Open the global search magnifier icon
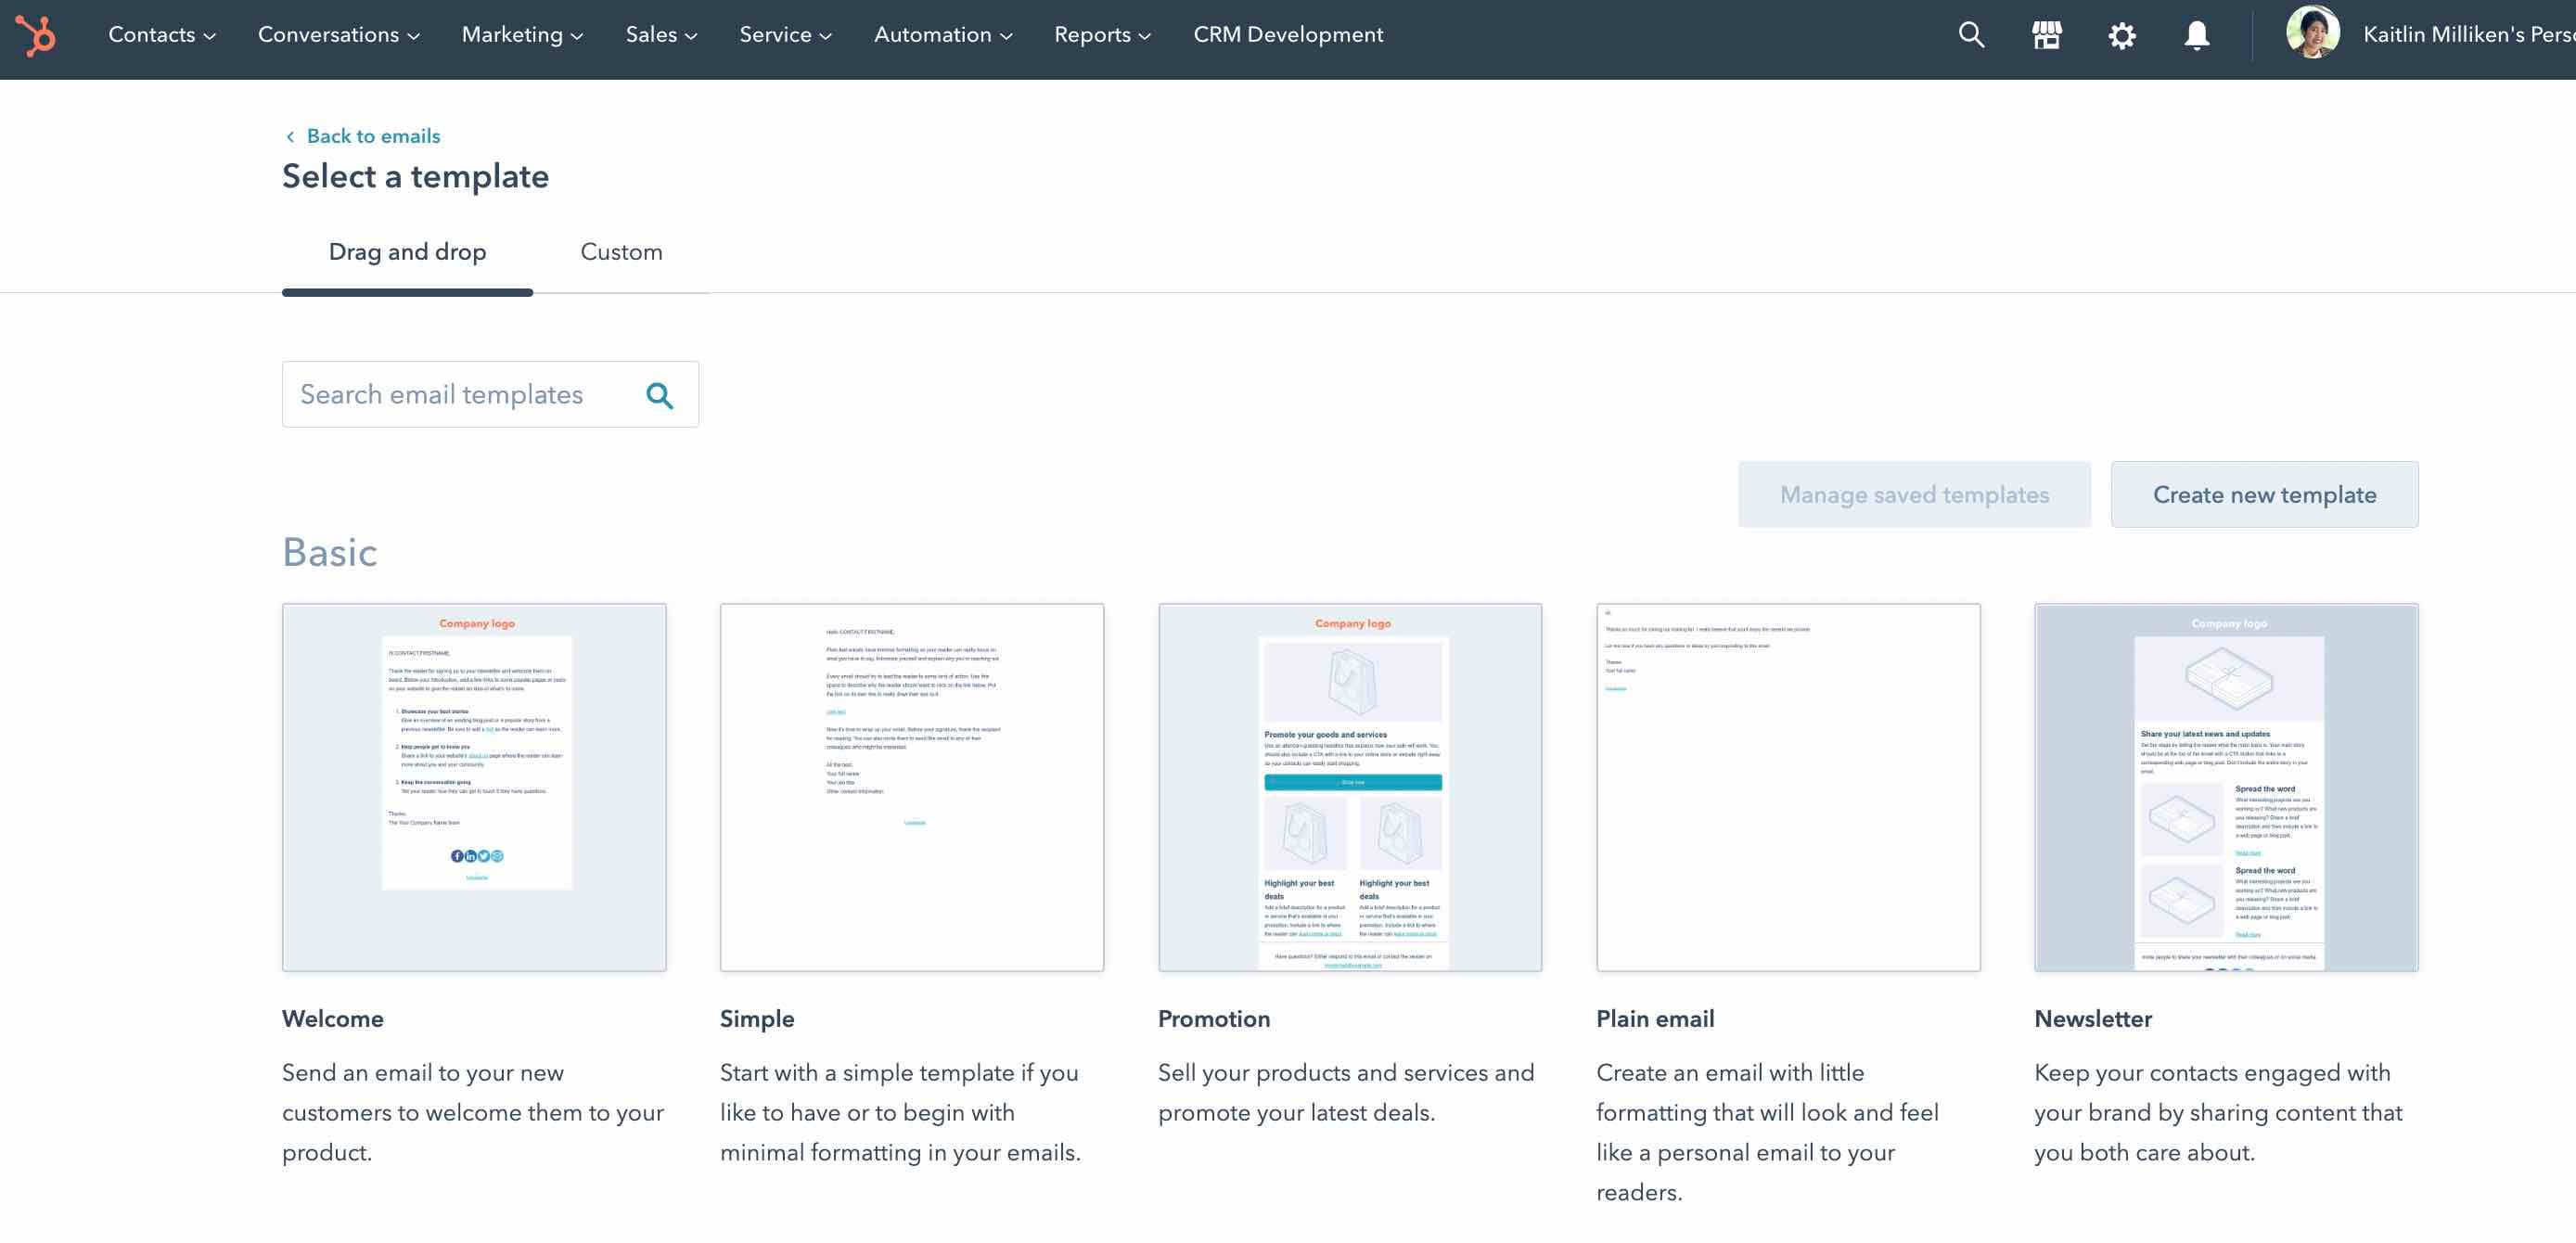The height and width of the screenshot is (1243, 2576). coord(1970,36)
